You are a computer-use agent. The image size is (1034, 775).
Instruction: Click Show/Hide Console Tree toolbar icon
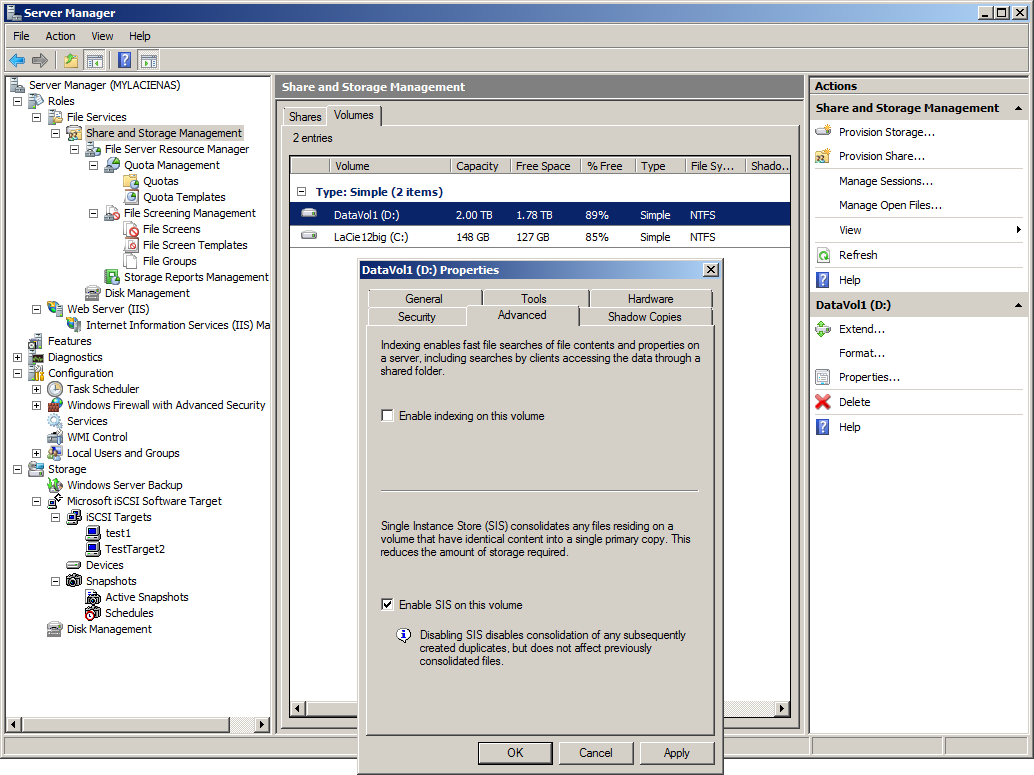(94, 61)
